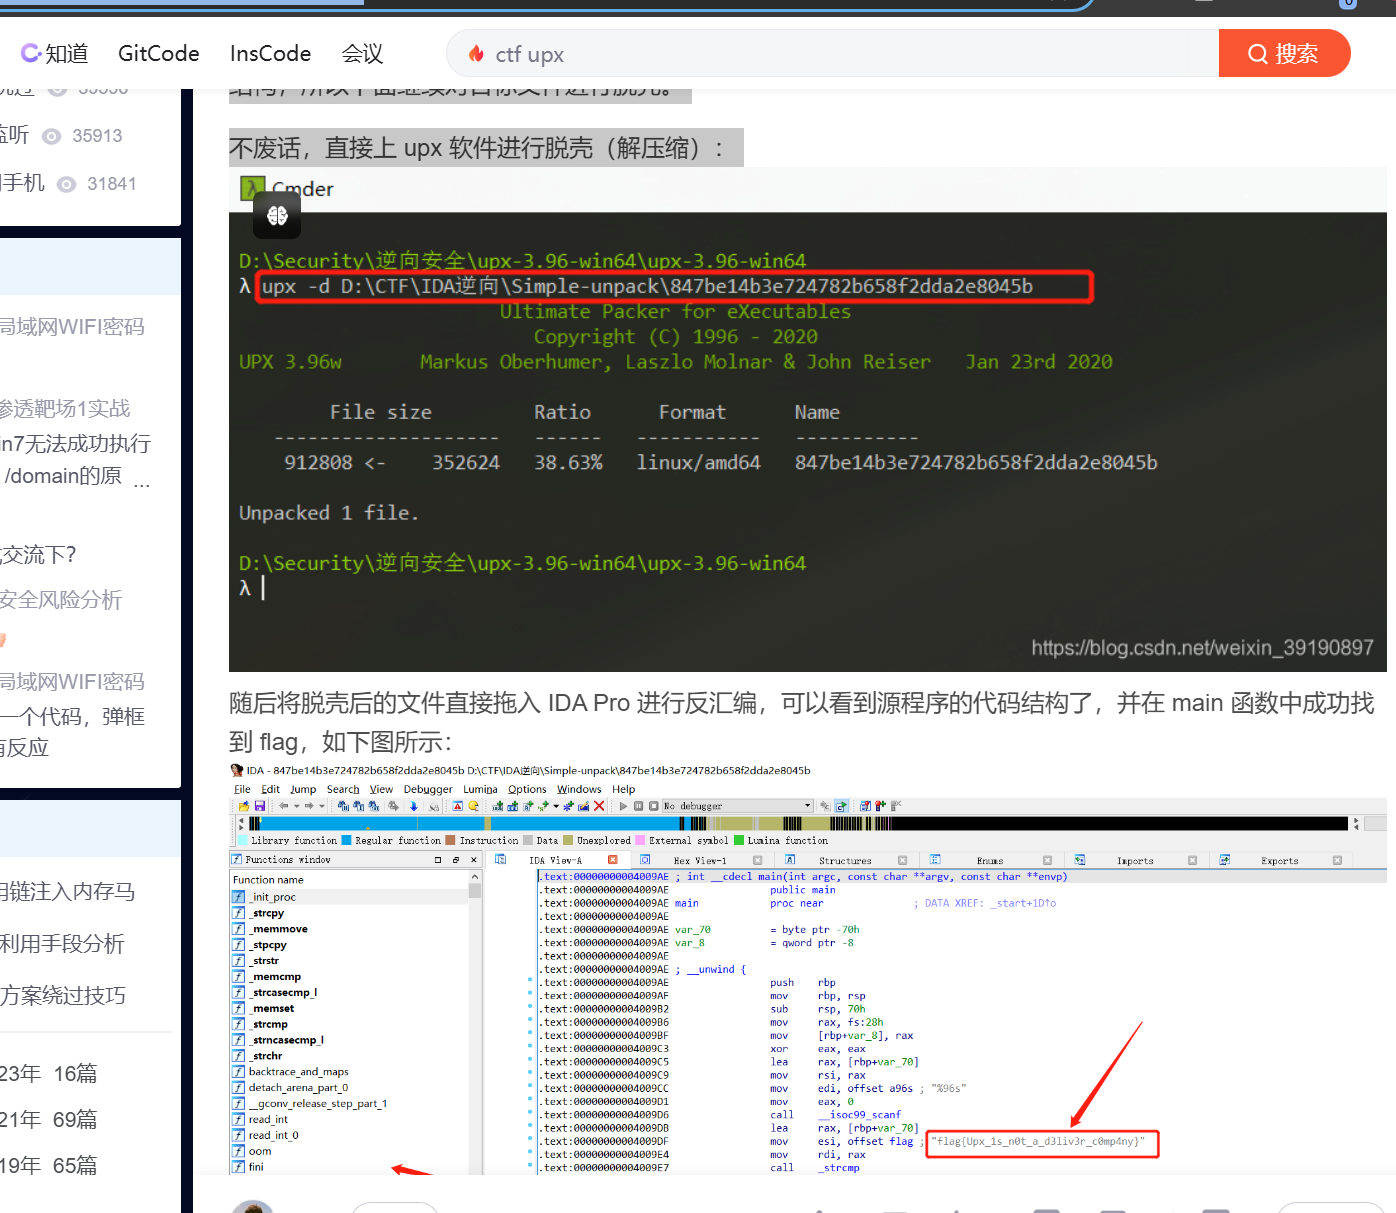Open the Cmder terminal upx unpack screenshot
The height and width of the screenshot is (1213, 1396).
[x=808, y=419]
